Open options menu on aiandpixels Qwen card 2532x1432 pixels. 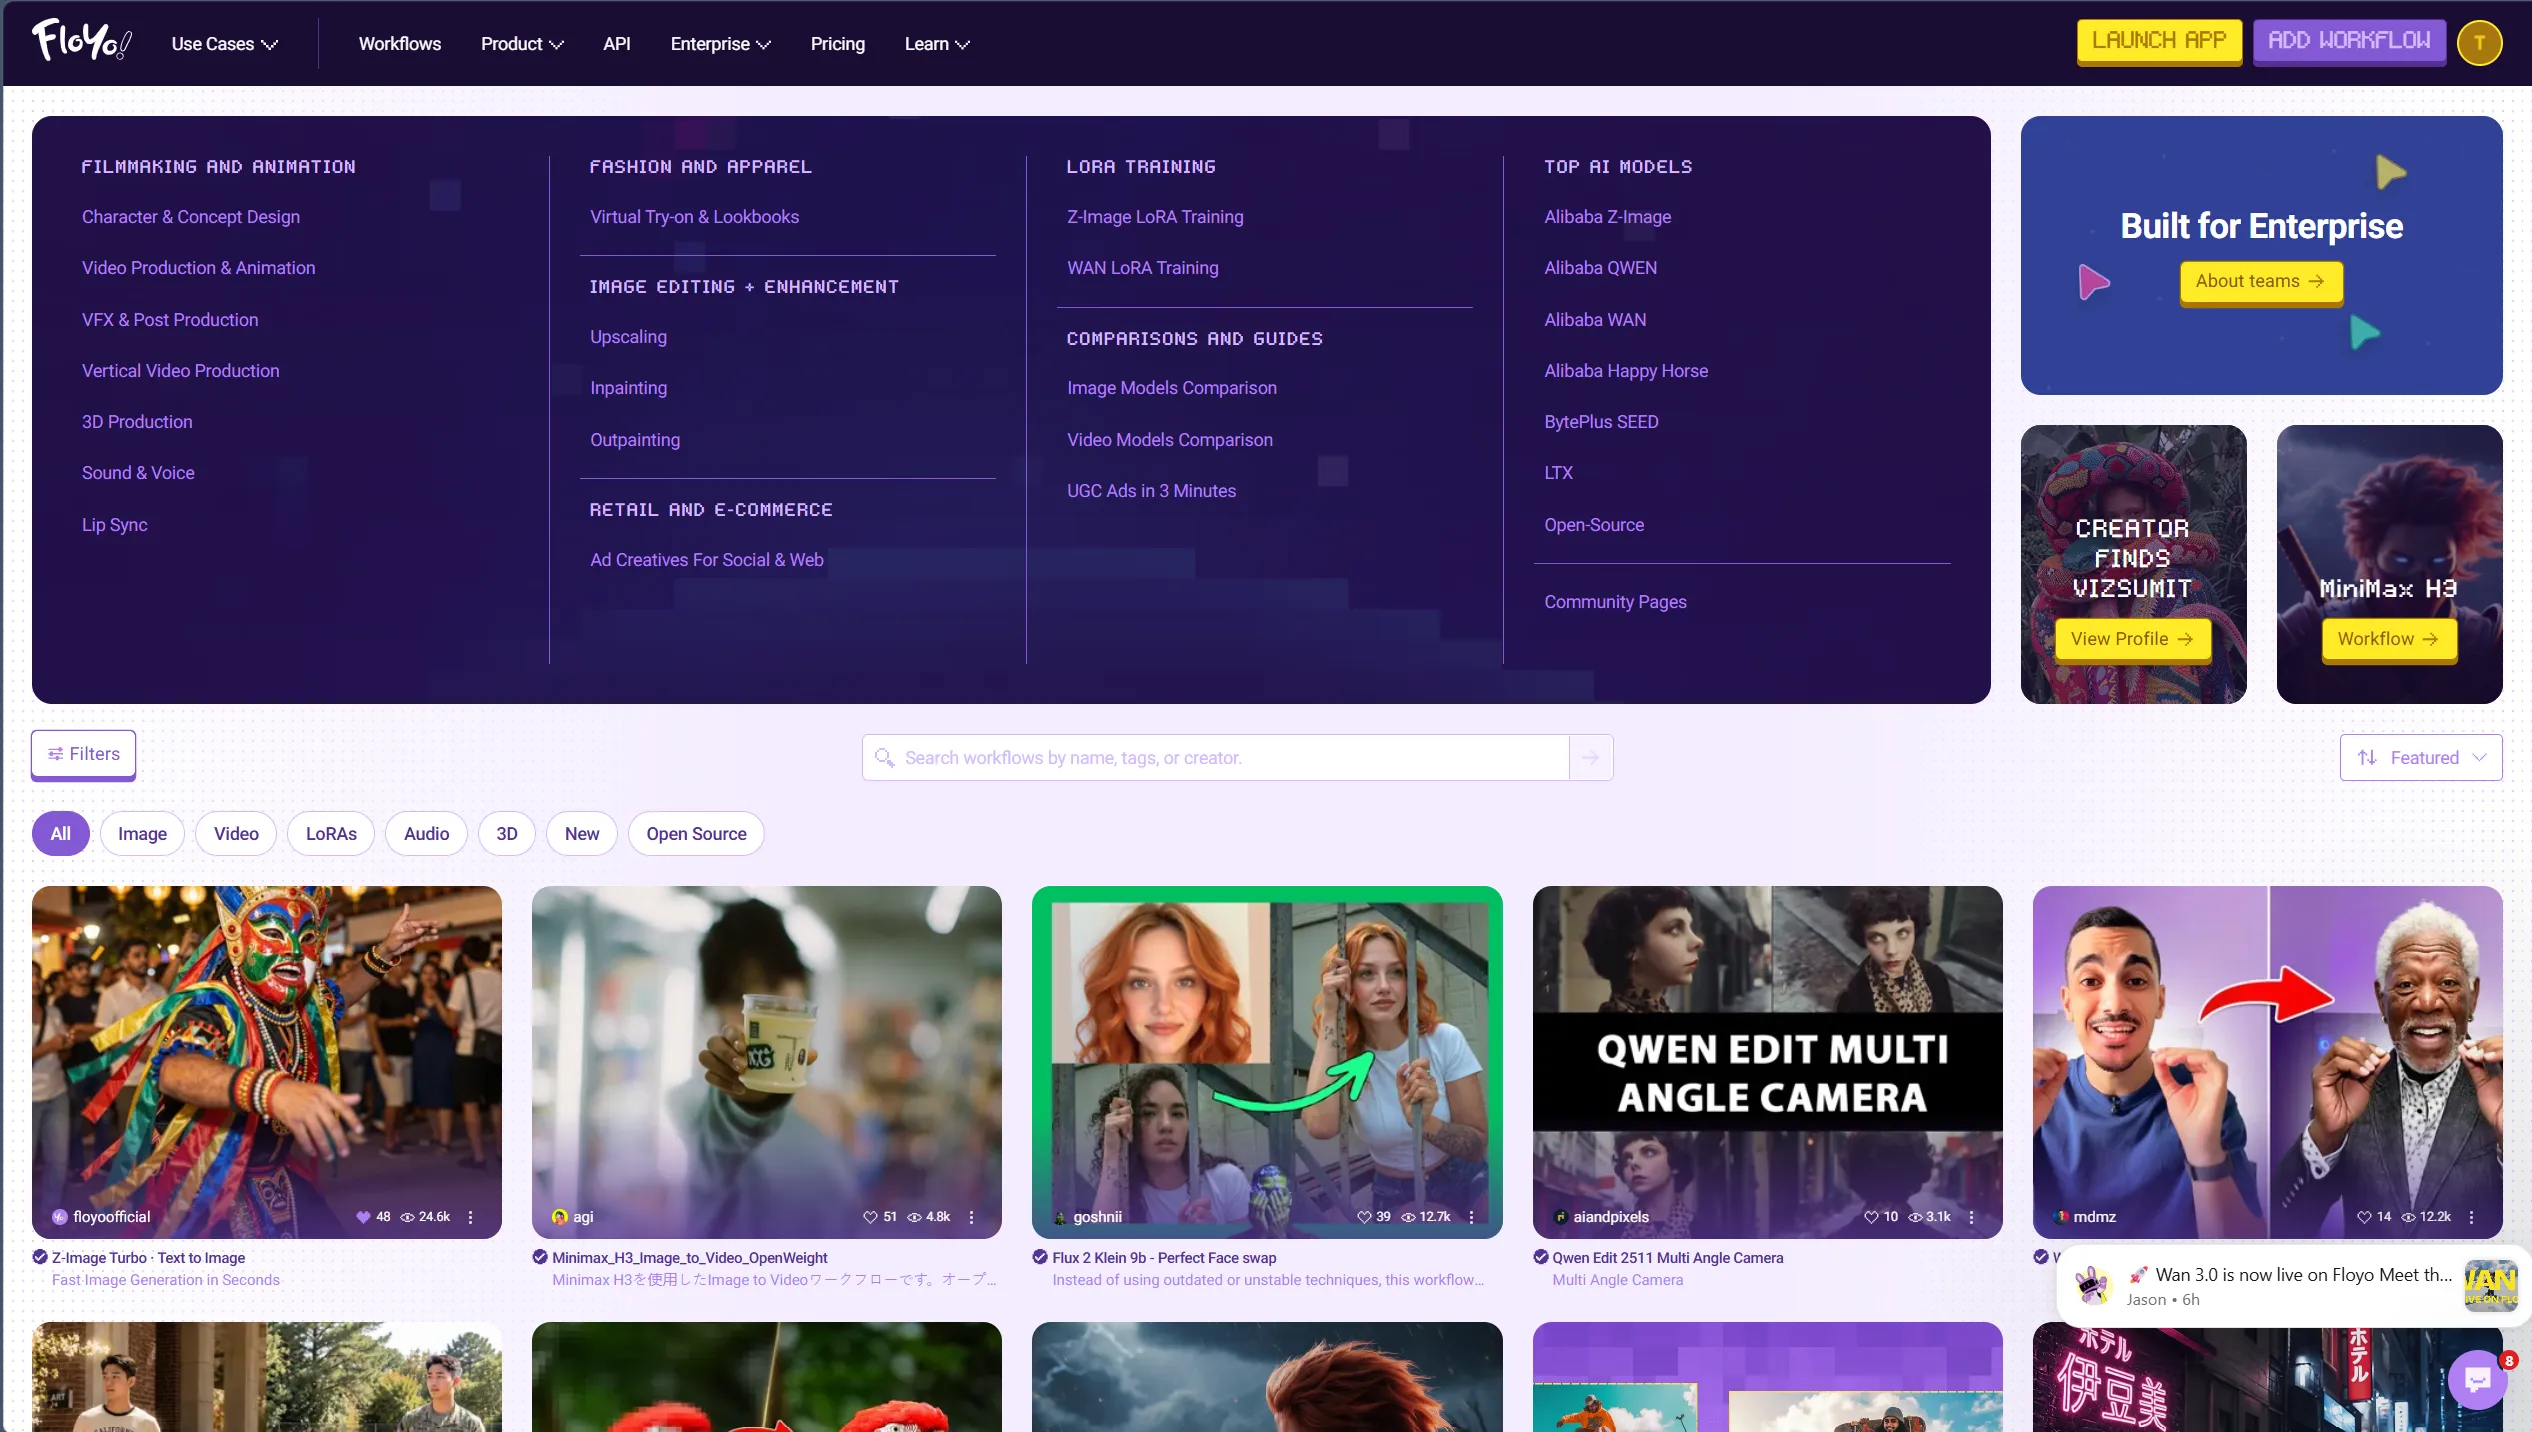coord(1971,1217)
